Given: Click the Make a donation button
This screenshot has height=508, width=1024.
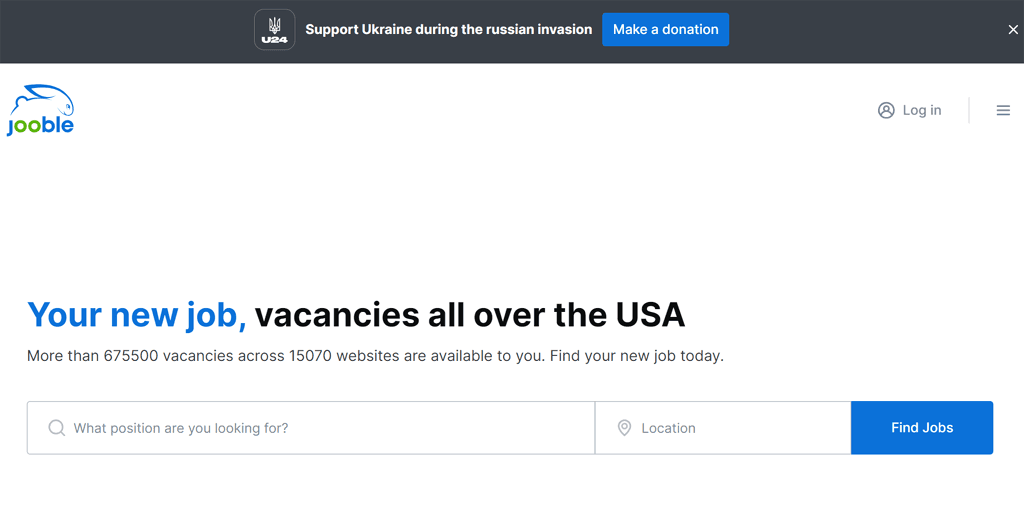Looking at the screenshot, I should 665,29.
